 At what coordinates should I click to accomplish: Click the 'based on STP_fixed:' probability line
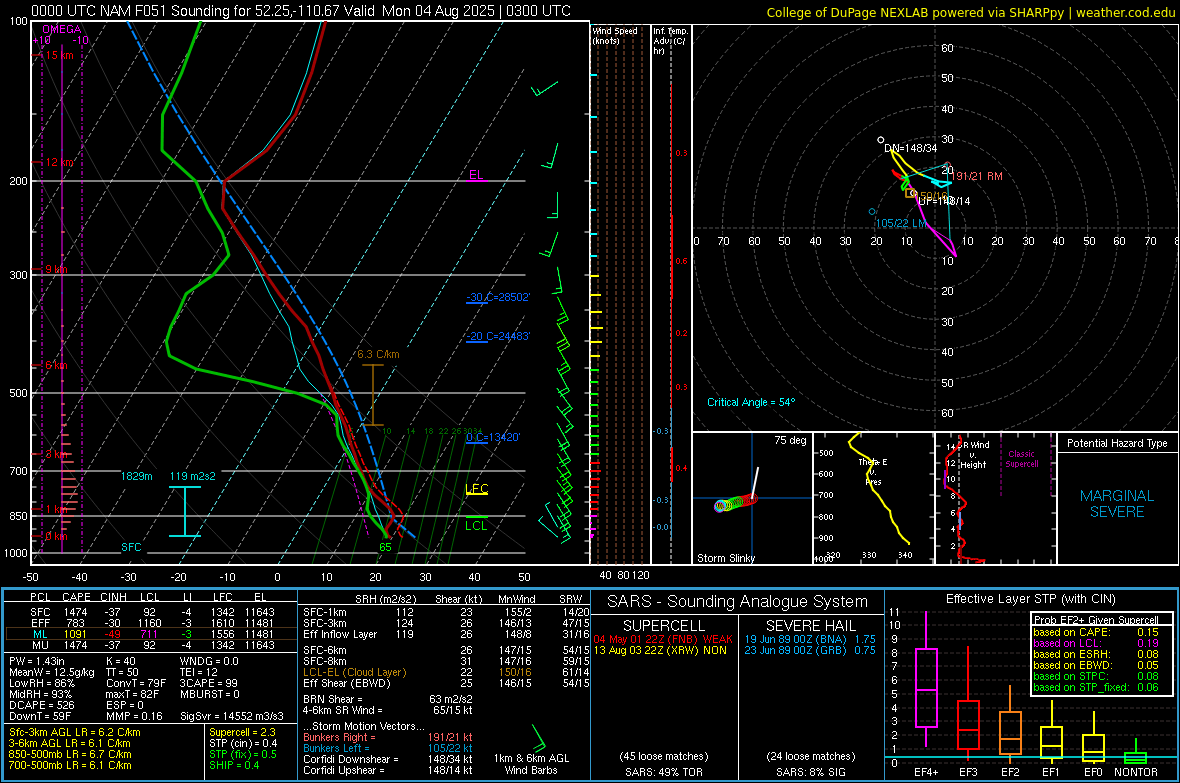pyautogui.click(x=1096, y=687)
